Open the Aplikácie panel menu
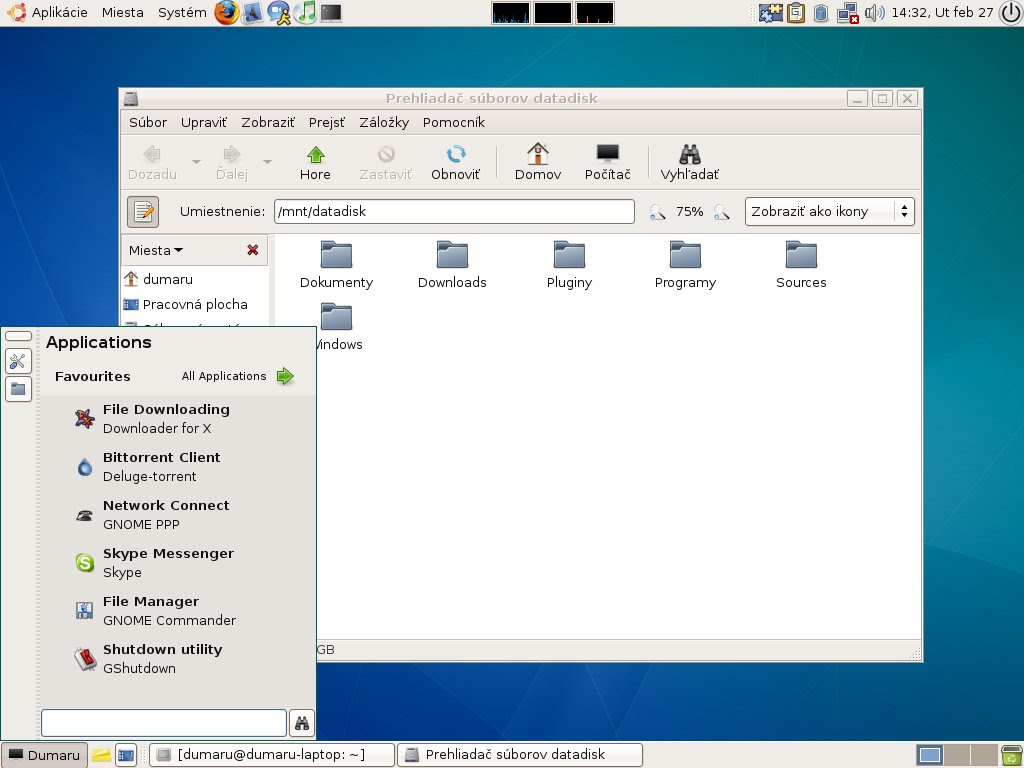Image resolution: width=1024 pixels, height=768 pixels. tap(50, 12)
